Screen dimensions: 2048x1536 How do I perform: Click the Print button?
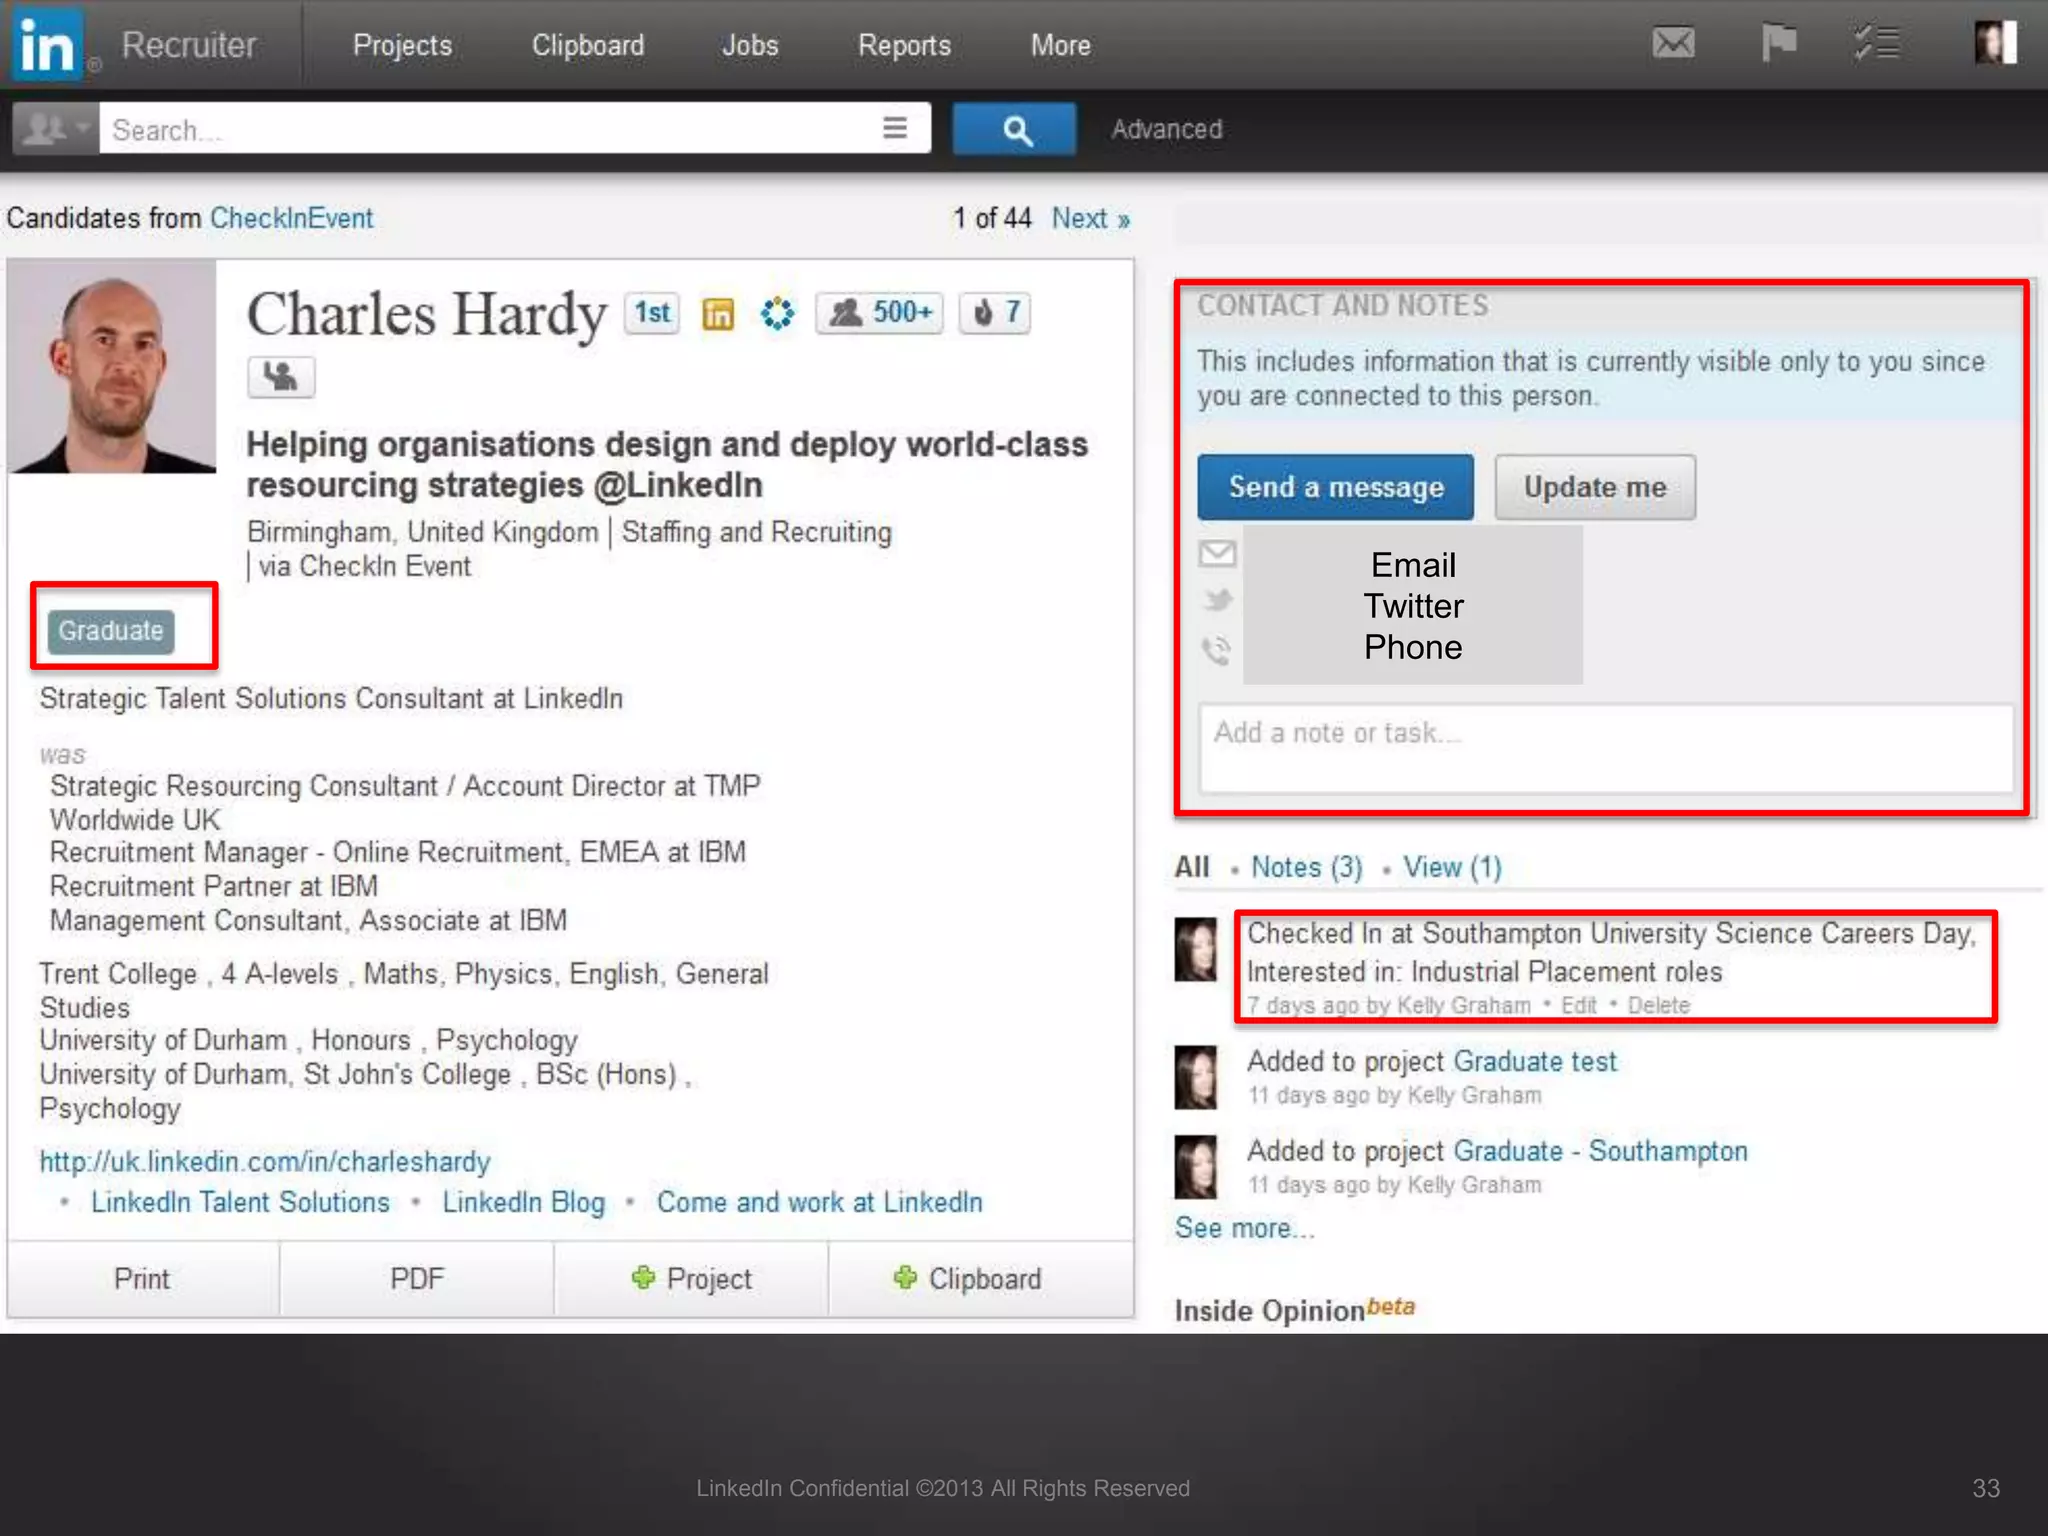coord(143,1278)
